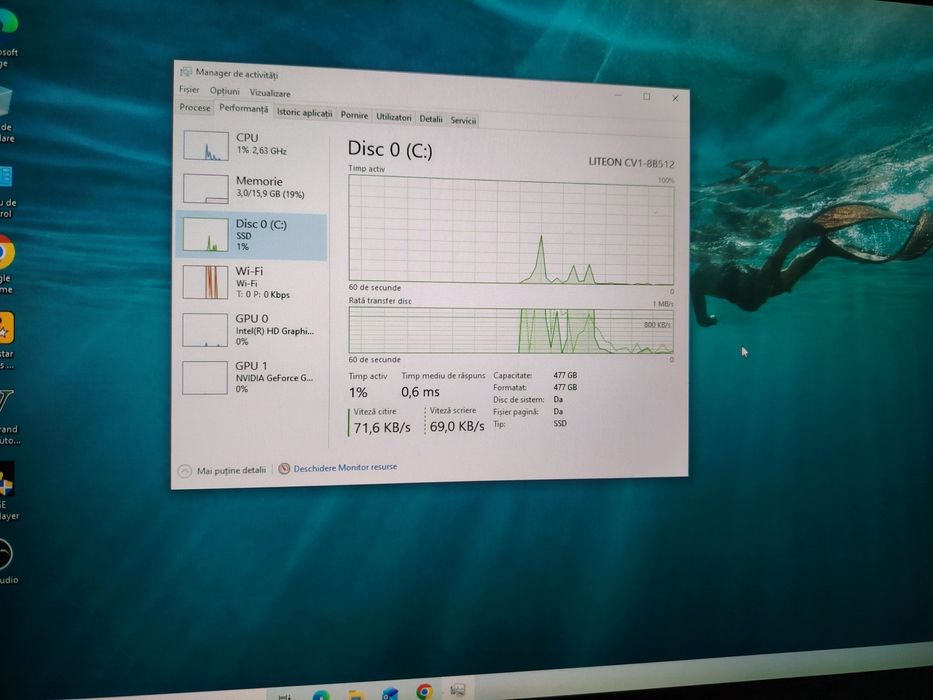933x700 pixels.
Task: Open the Google Chrome desktop shortcut
Action: 6,264
